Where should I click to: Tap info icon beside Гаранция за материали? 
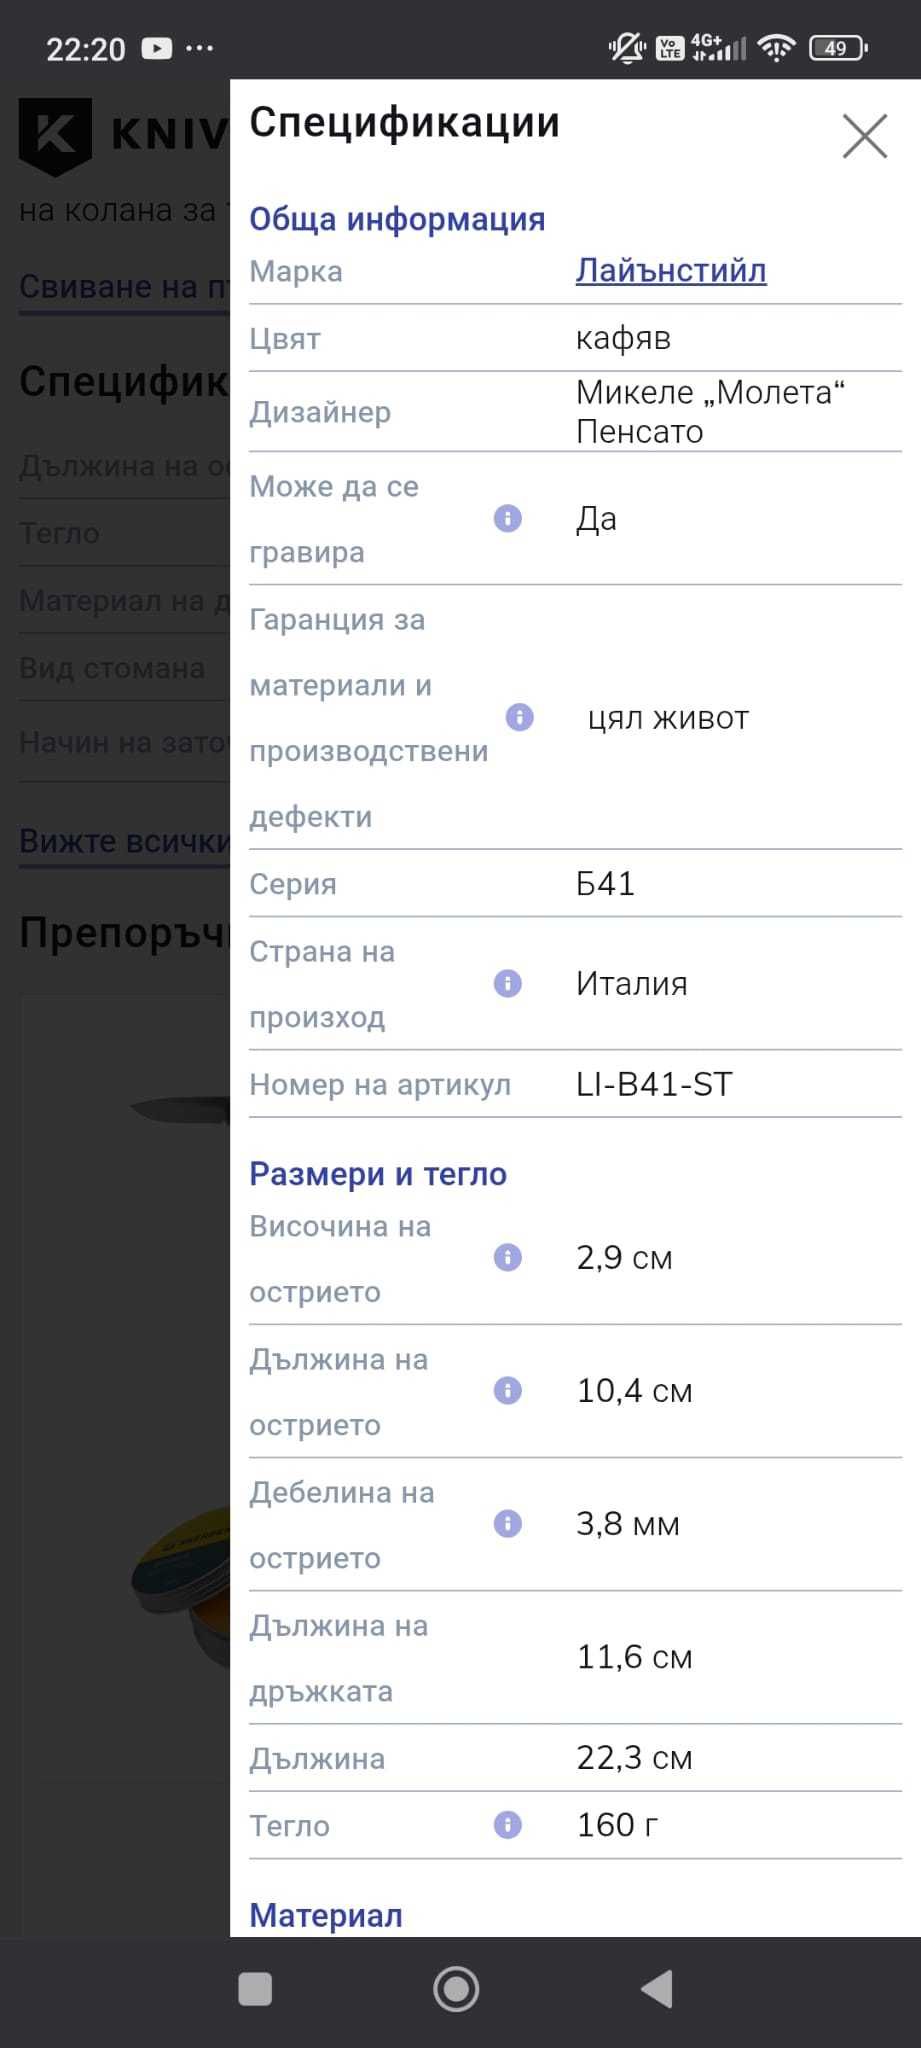click(519, 717)
